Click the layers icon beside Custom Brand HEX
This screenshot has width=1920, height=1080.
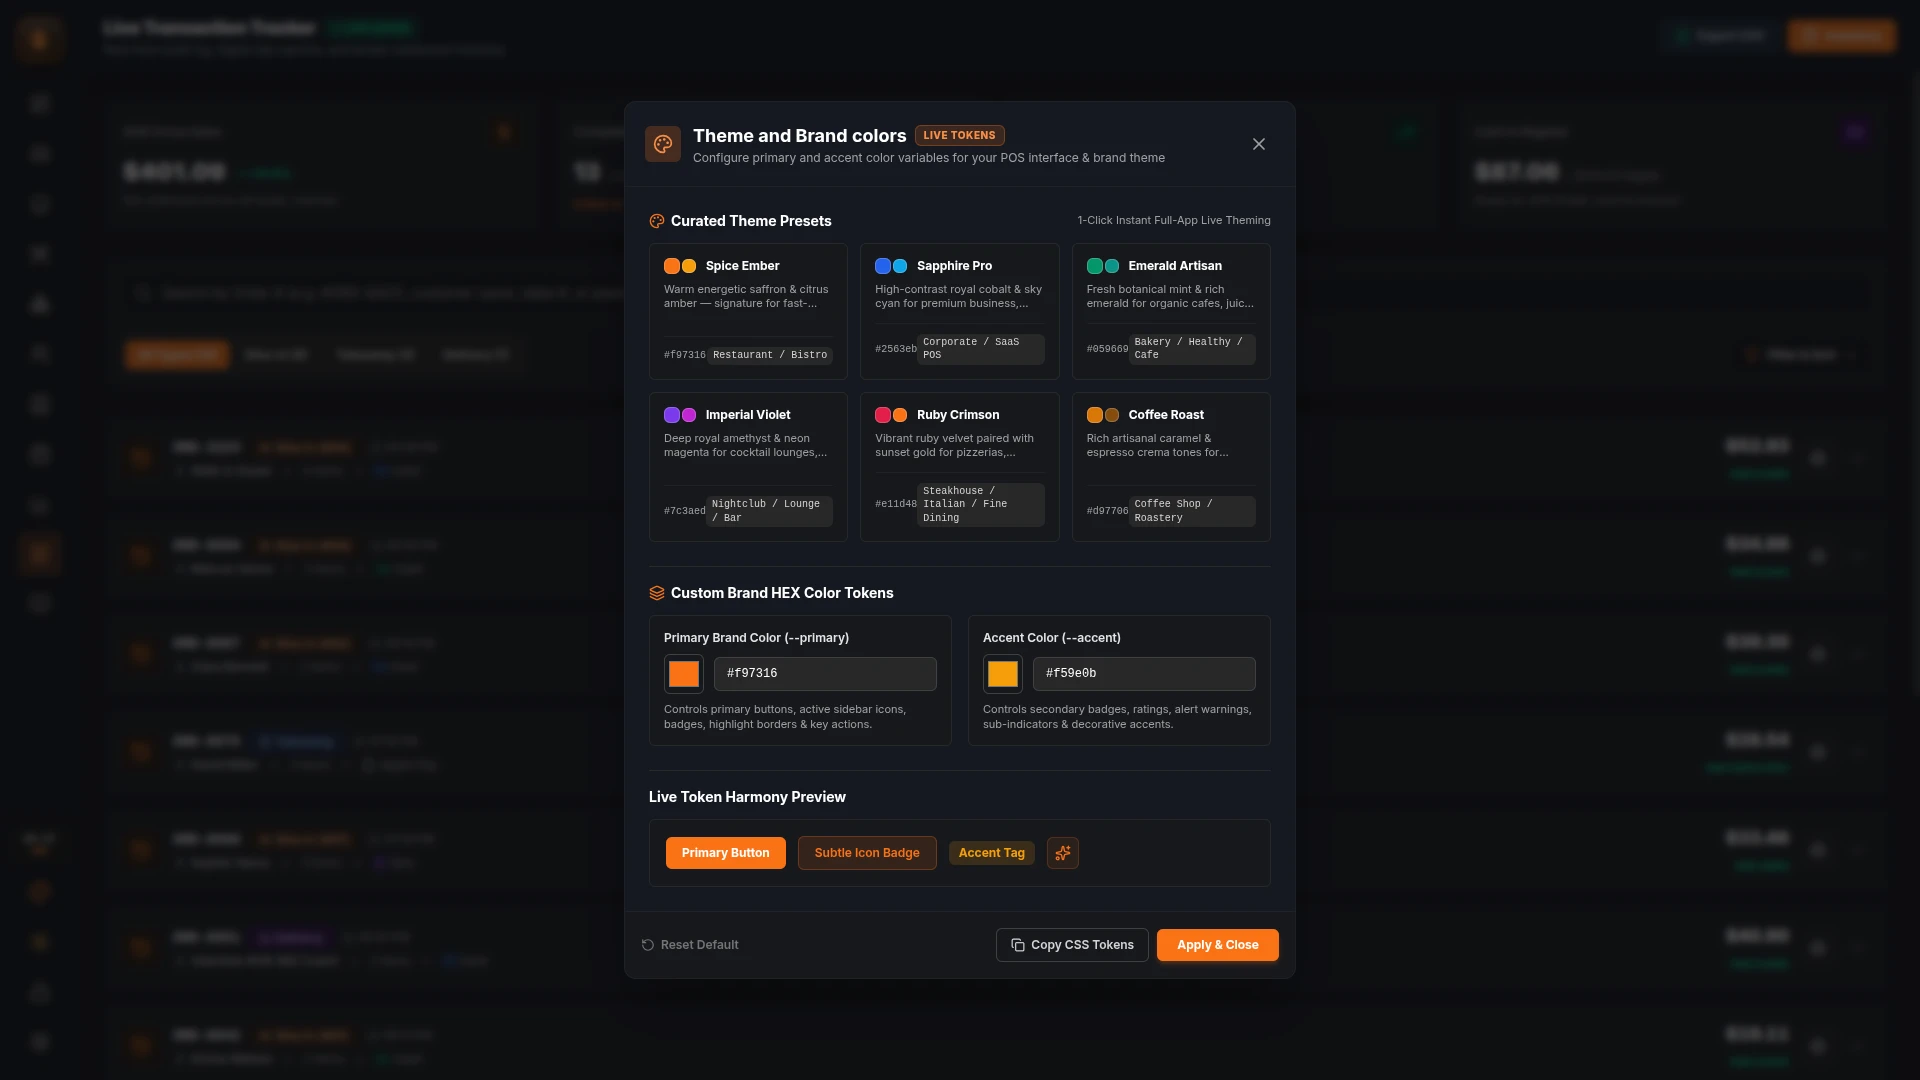[x=657, y=593]
